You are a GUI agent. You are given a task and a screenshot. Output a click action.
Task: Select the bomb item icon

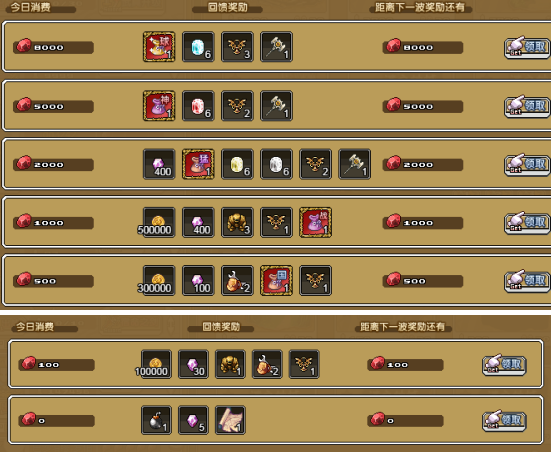pyautogui.click(x=156, y=420)
